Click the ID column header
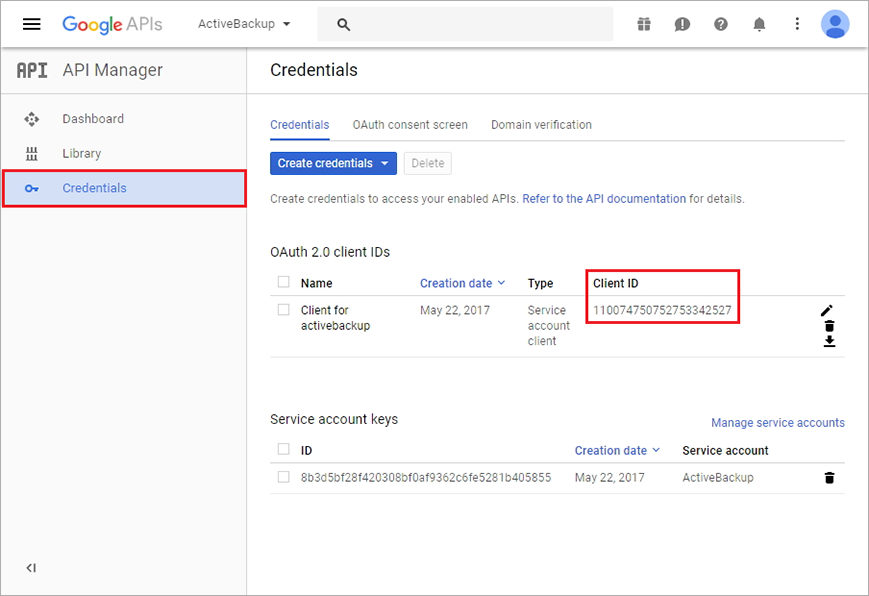This screenshot has height=596, width=869. coord(306,451)
